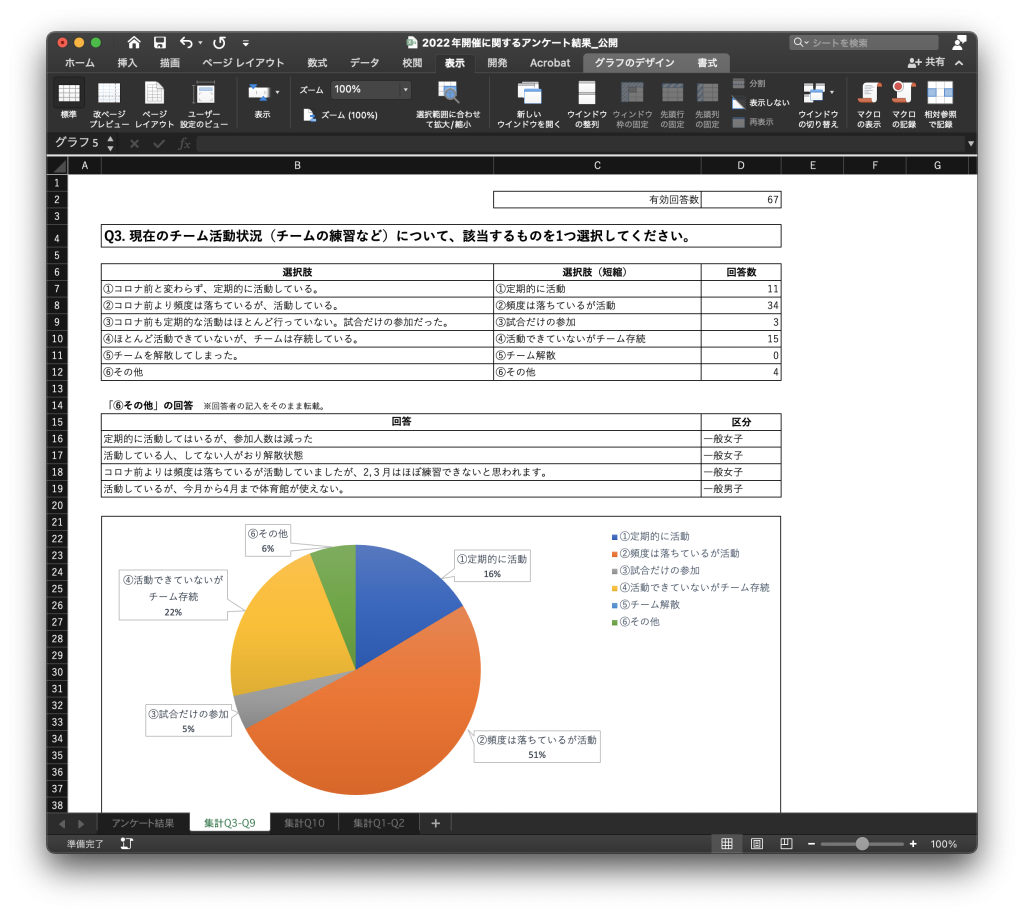This screenshot has width=1024, height=915.
Task: Select normal grid view in status bar
Action: pos(727,844)
